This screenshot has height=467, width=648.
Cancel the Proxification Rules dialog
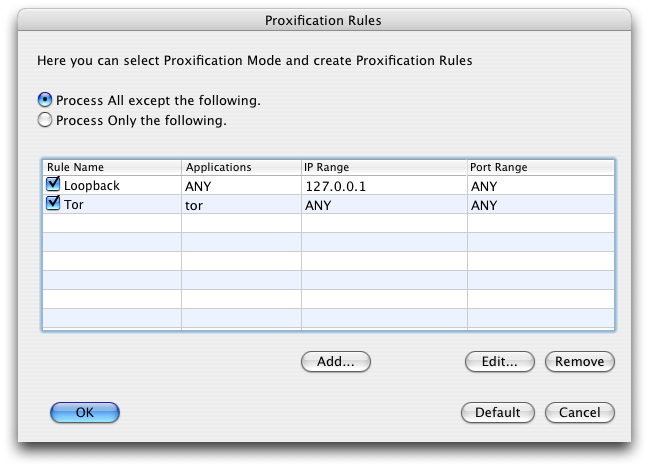point(579,412)
